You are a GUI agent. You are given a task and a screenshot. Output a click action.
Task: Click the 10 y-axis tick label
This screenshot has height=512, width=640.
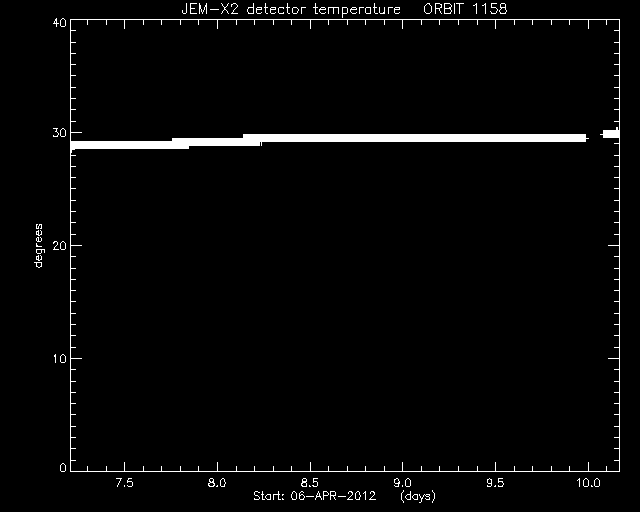click(x=60, y=358)
